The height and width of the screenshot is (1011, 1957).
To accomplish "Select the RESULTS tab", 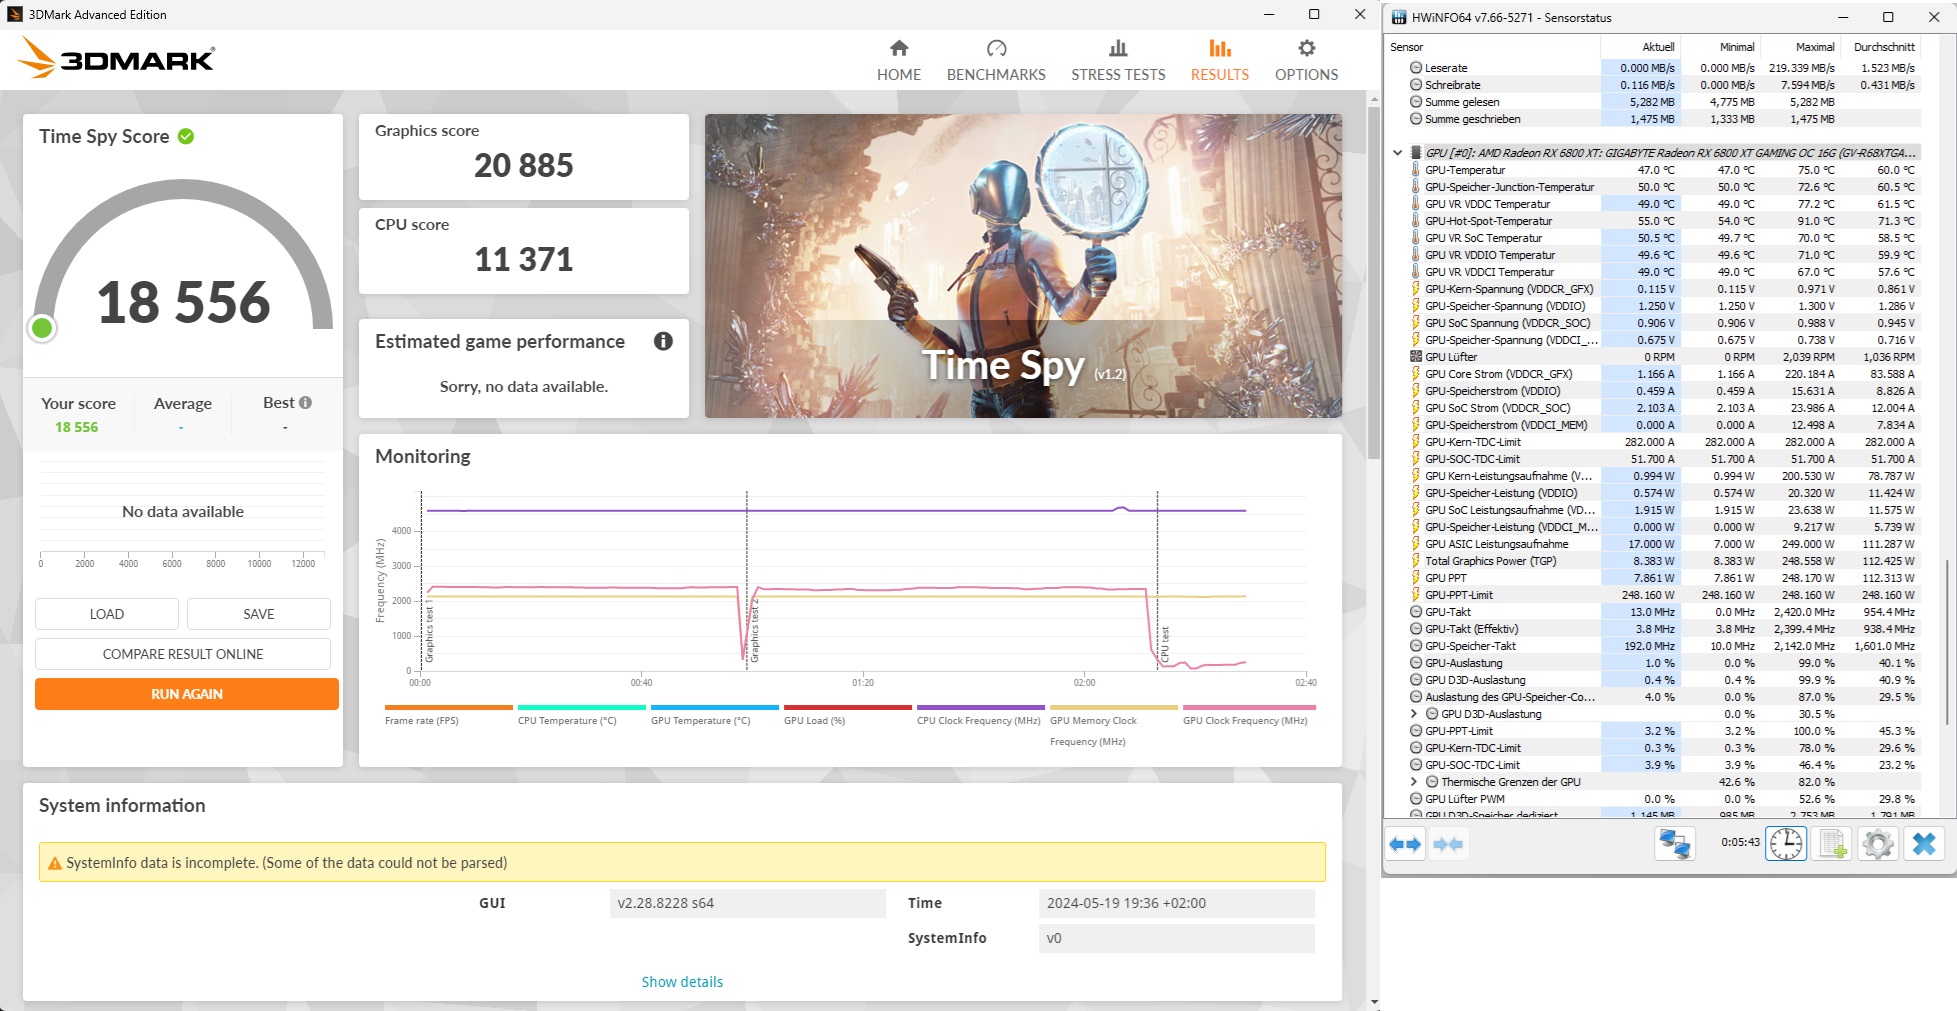I will (1219, 61).
